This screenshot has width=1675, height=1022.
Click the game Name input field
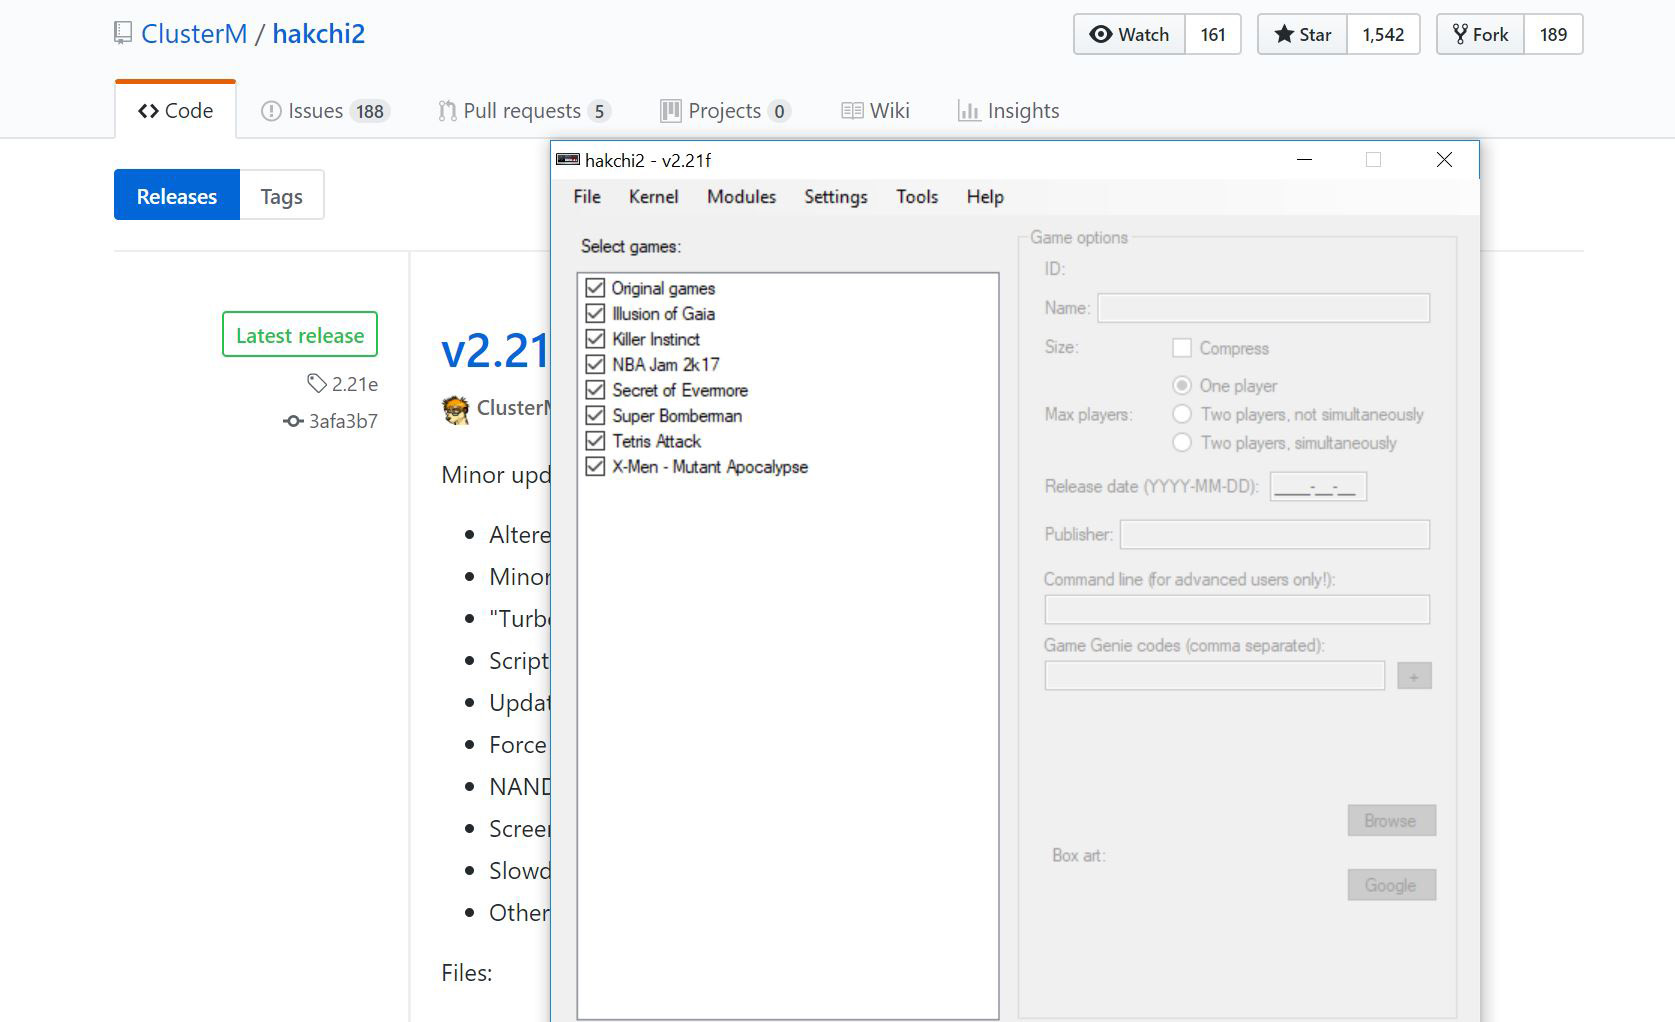pyautogui.click(x=1264, y=308)
